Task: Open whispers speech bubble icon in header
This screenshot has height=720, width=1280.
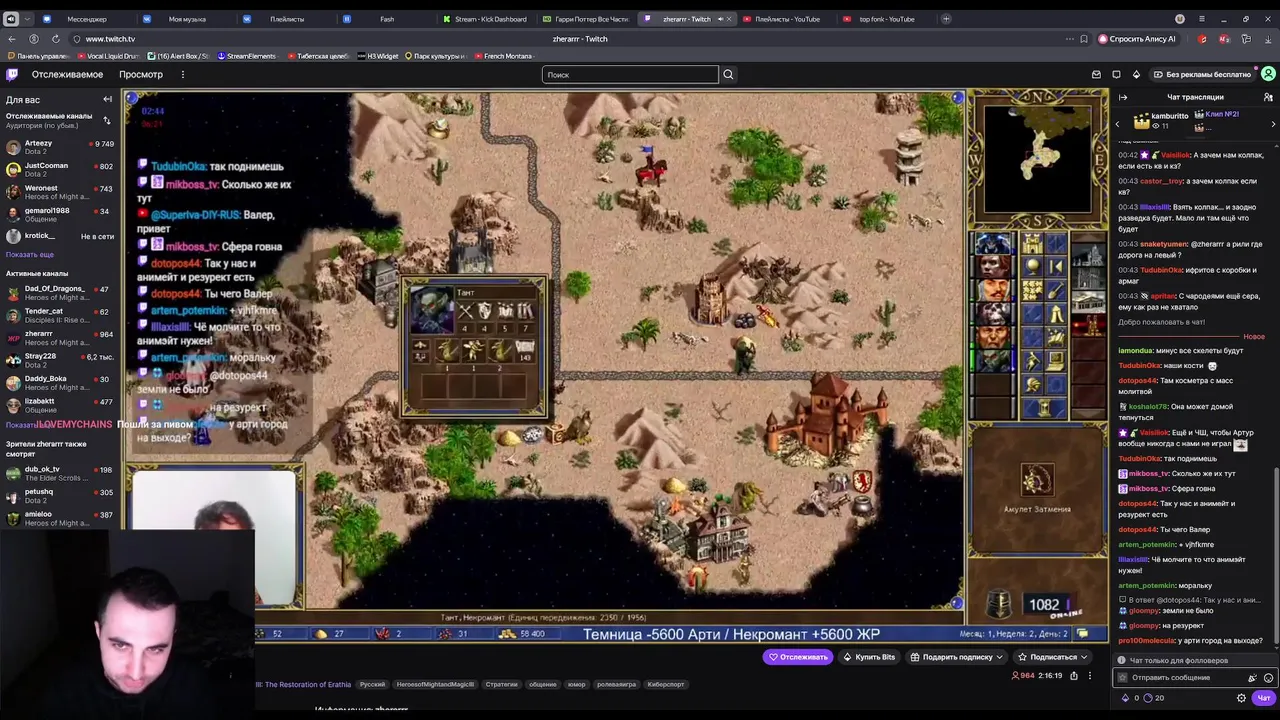Action: click(x=1116, y=74)
